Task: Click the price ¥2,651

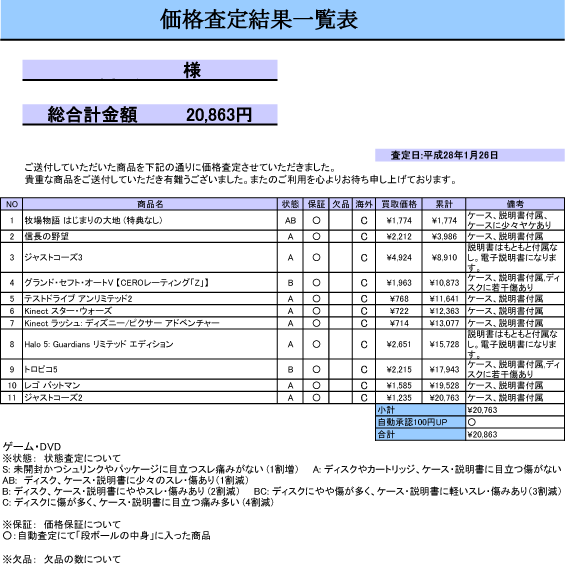Action: [399, 344]
